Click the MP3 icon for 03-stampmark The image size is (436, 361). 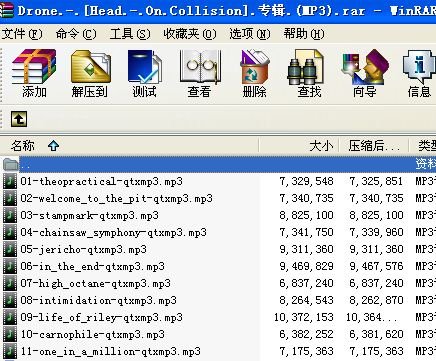pyautogui.click(x=10, y=215)
